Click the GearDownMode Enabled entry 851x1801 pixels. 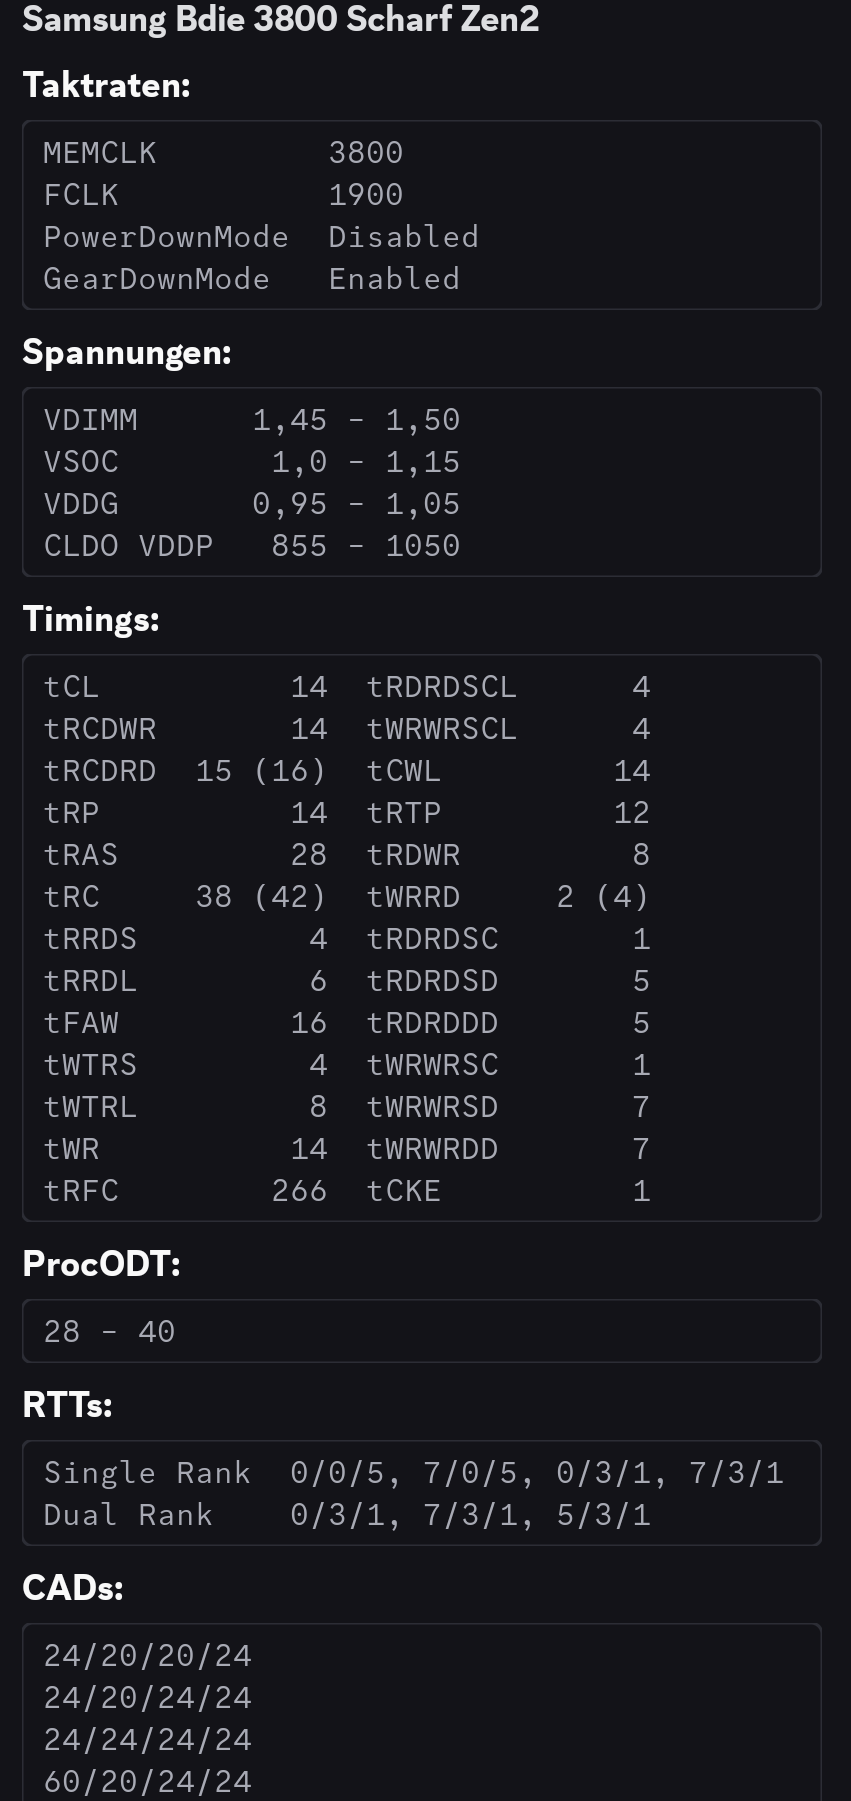[x=252, y=278]
